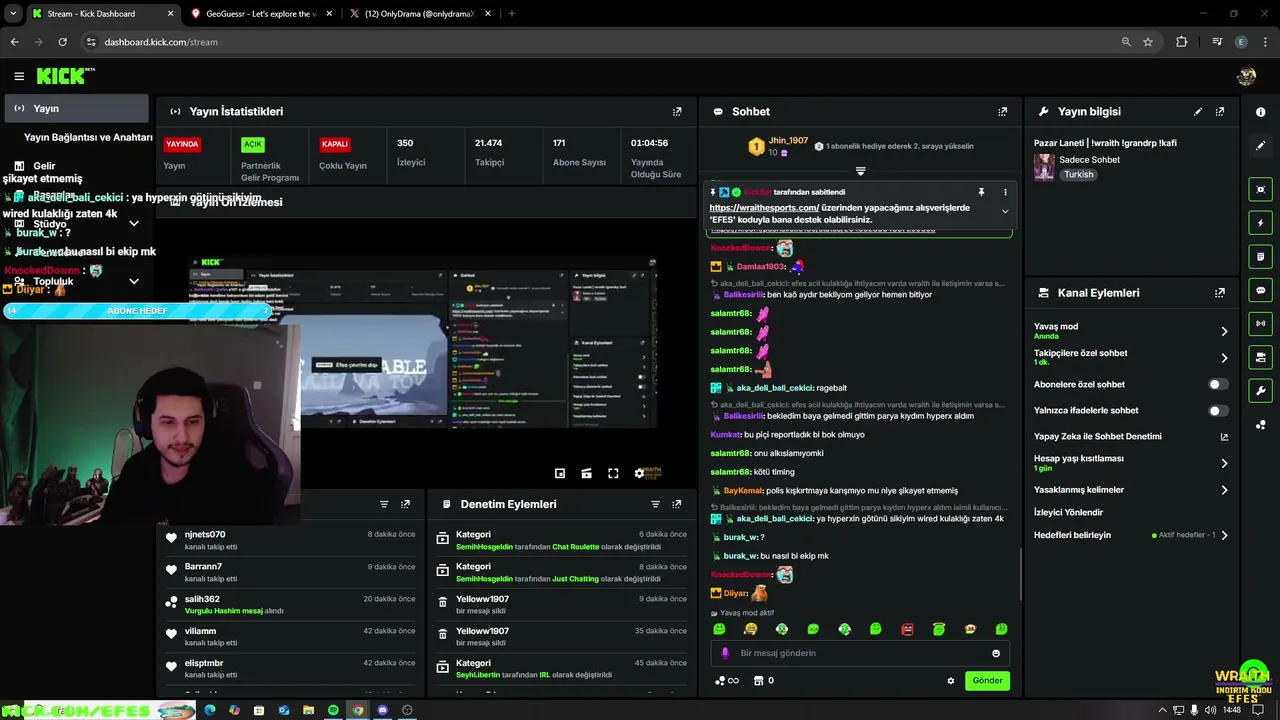Open the wraithesports.com link in pinned message
Viewport: 1280px width, 720px height.
(x=764, y=208)
